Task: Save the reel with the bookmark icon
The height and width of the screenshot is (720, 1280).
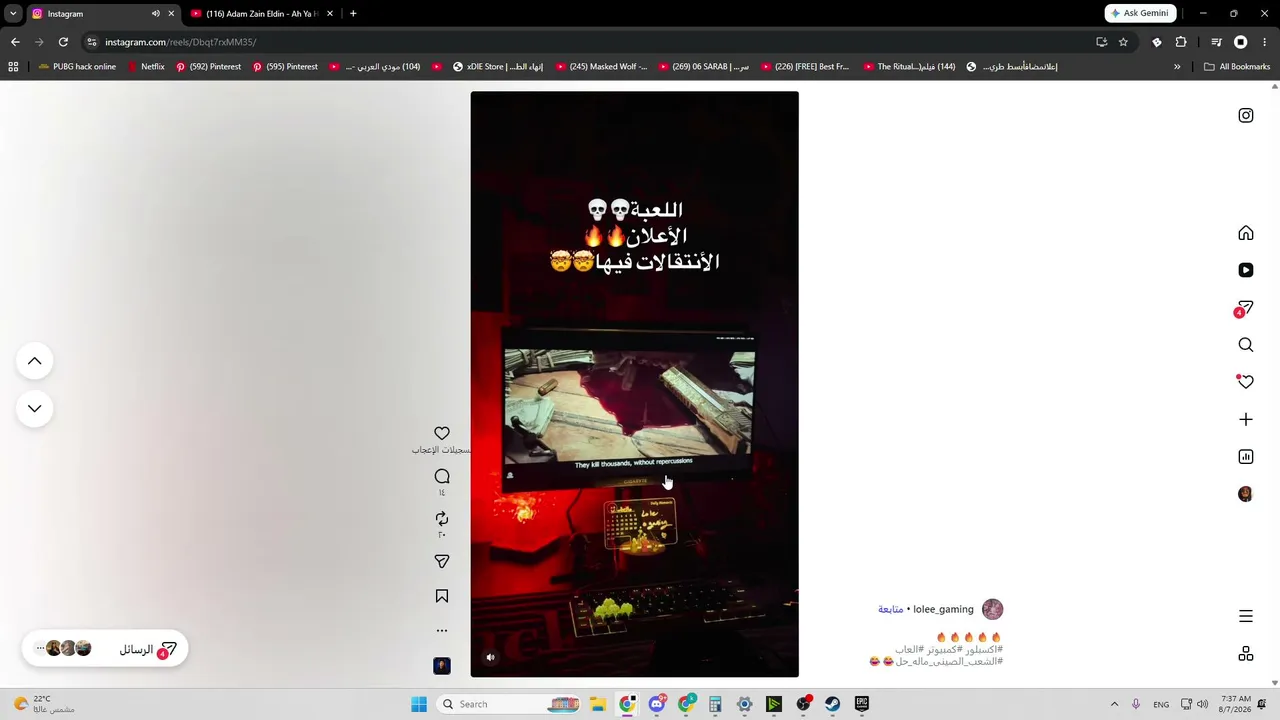Action: [x=442, y=596]
